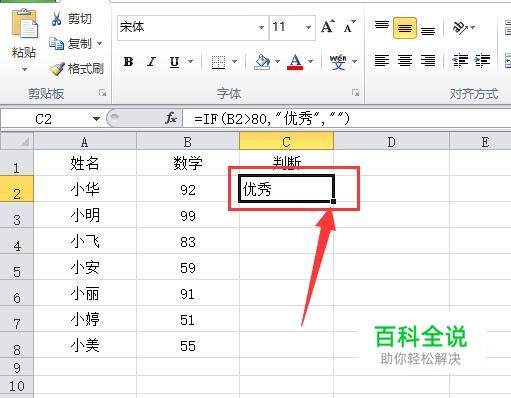Select column A header
The width and height of the screenshot is (511, 398).
85,142
